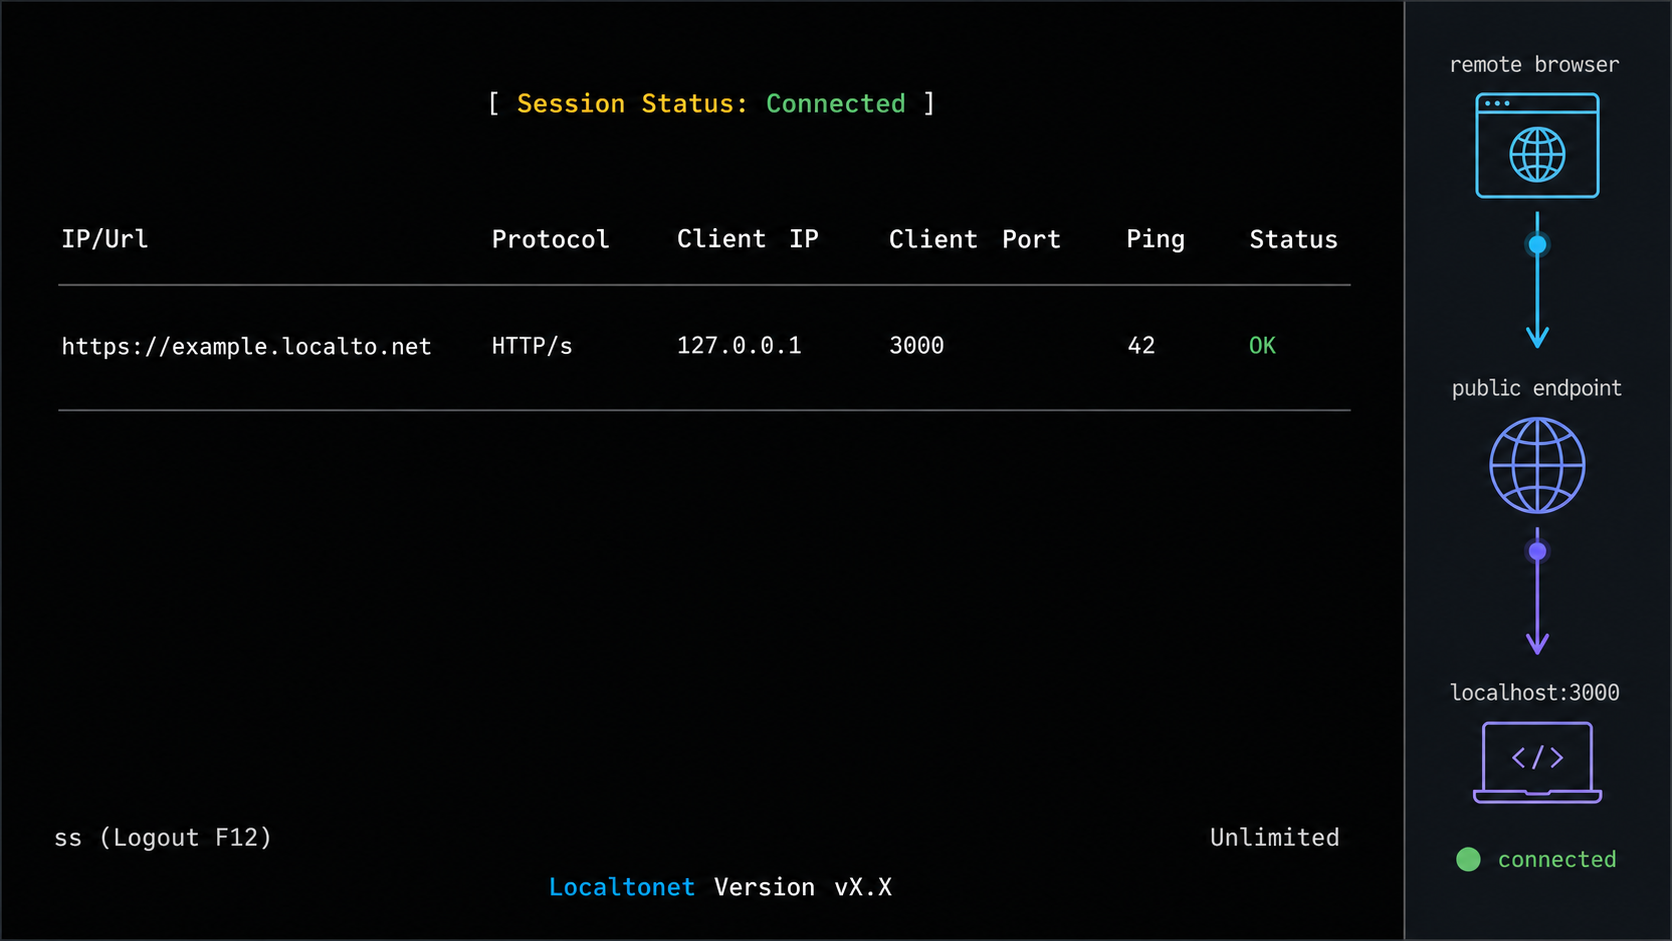
Task: Click the green connected status dot
Action: (x=1468, y=859)
